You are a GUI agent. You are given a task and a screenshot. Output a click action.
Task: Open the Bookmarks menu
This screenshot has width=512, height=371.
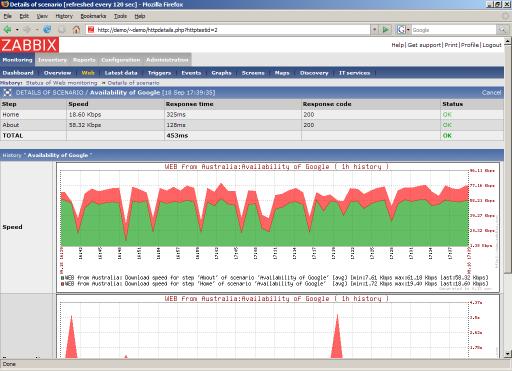point(93,16)
